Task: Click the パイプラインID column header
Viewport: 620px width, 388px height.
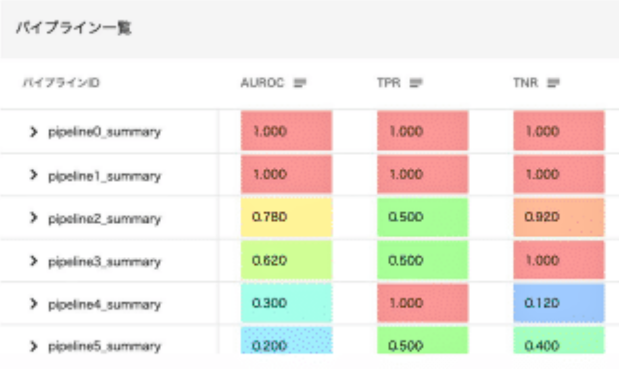Action: pos(61,83)
